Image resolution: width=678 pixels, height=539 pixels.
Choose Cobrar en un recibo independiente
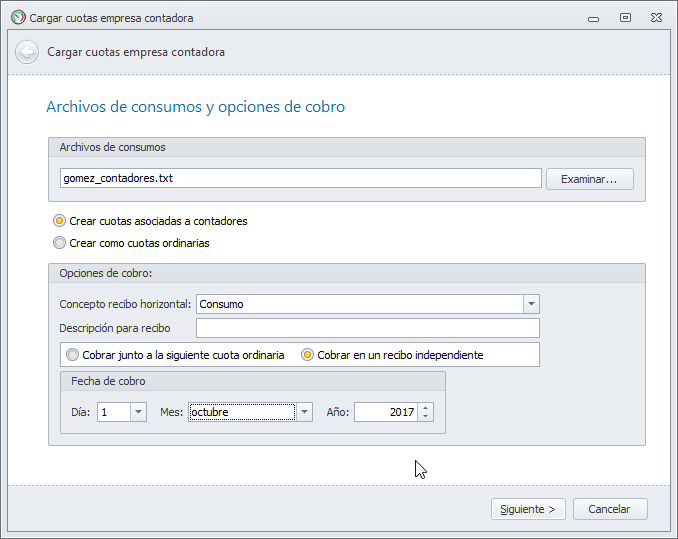[308, 355]
